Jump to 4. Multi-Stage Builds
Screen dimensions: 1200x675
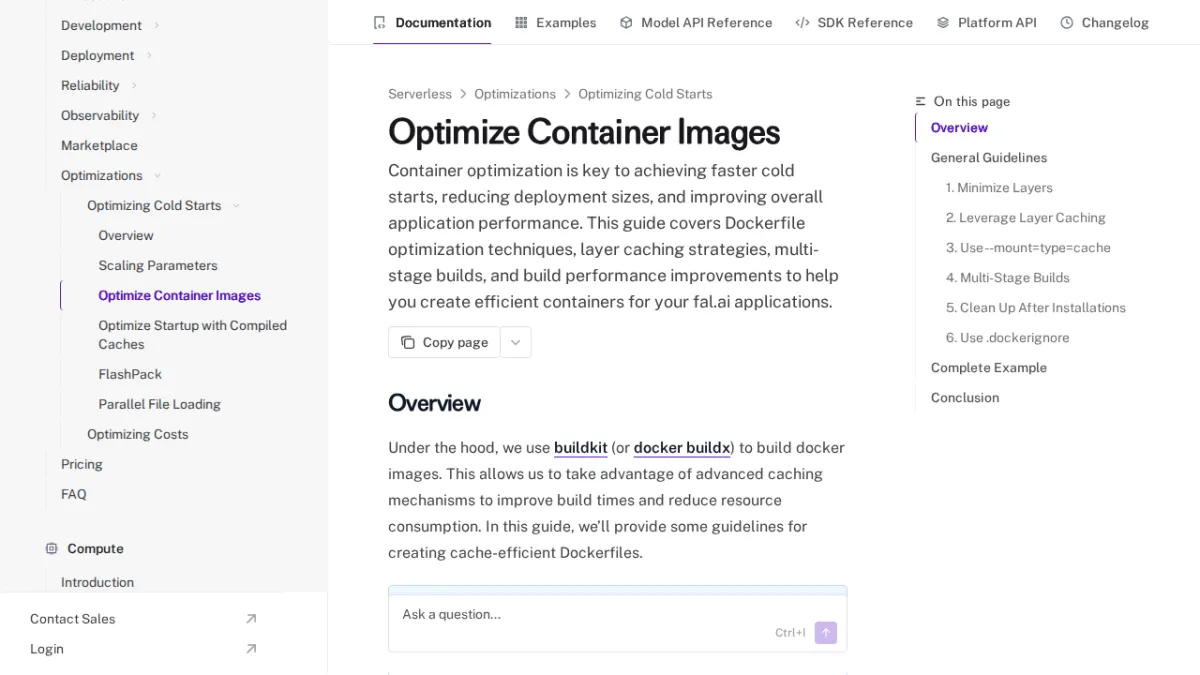[x=1008, y=277]
